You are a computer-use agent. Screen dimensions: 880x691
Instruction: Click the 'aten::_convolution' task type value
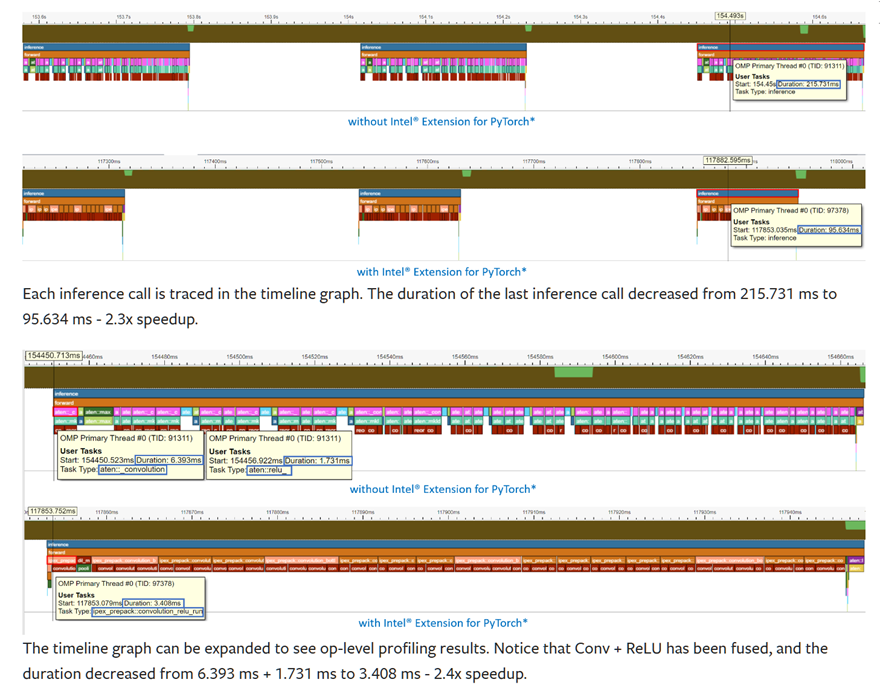pyautogui.click(x=132, y=470)
